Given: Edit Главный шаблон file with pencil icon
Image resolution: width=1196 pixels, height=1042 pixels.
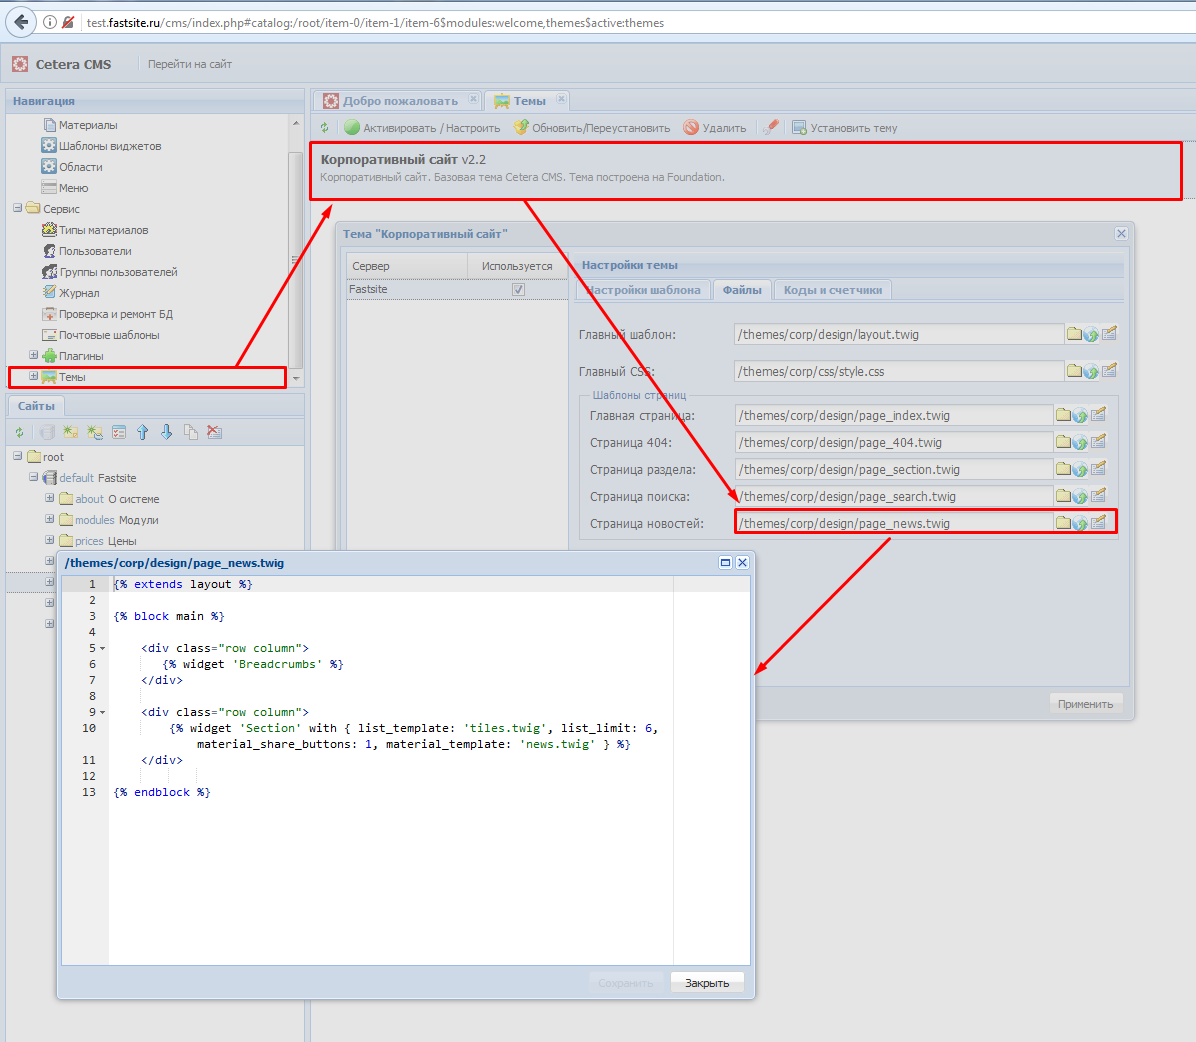Looking at the screenshot, I should [x=1109, y=333].
